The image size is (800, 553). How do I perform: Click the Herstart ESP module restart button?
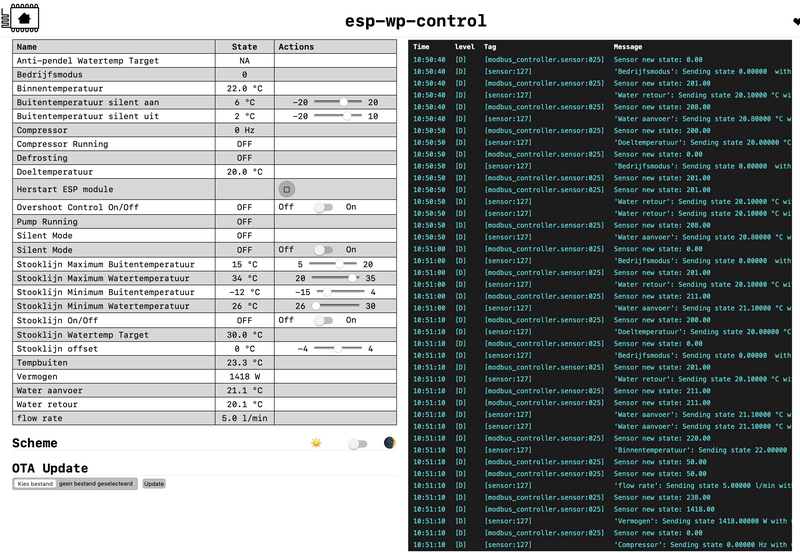(287, 189)
